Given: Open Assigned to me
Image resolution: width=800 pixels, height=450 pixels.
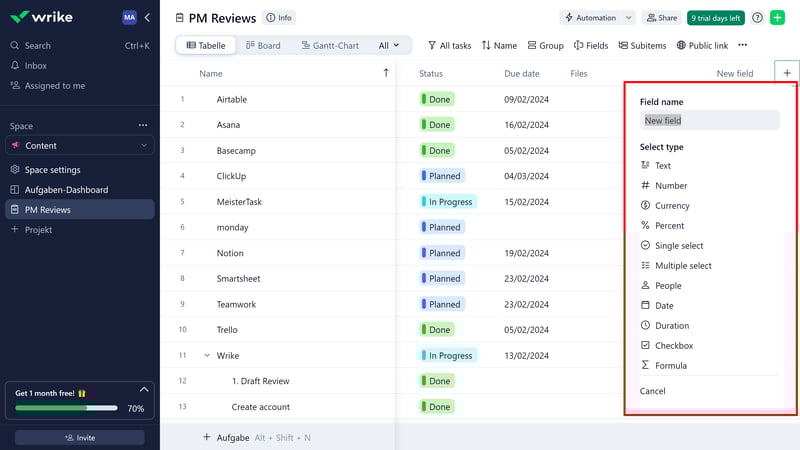Looking at the screenshot, I should 55,86.
